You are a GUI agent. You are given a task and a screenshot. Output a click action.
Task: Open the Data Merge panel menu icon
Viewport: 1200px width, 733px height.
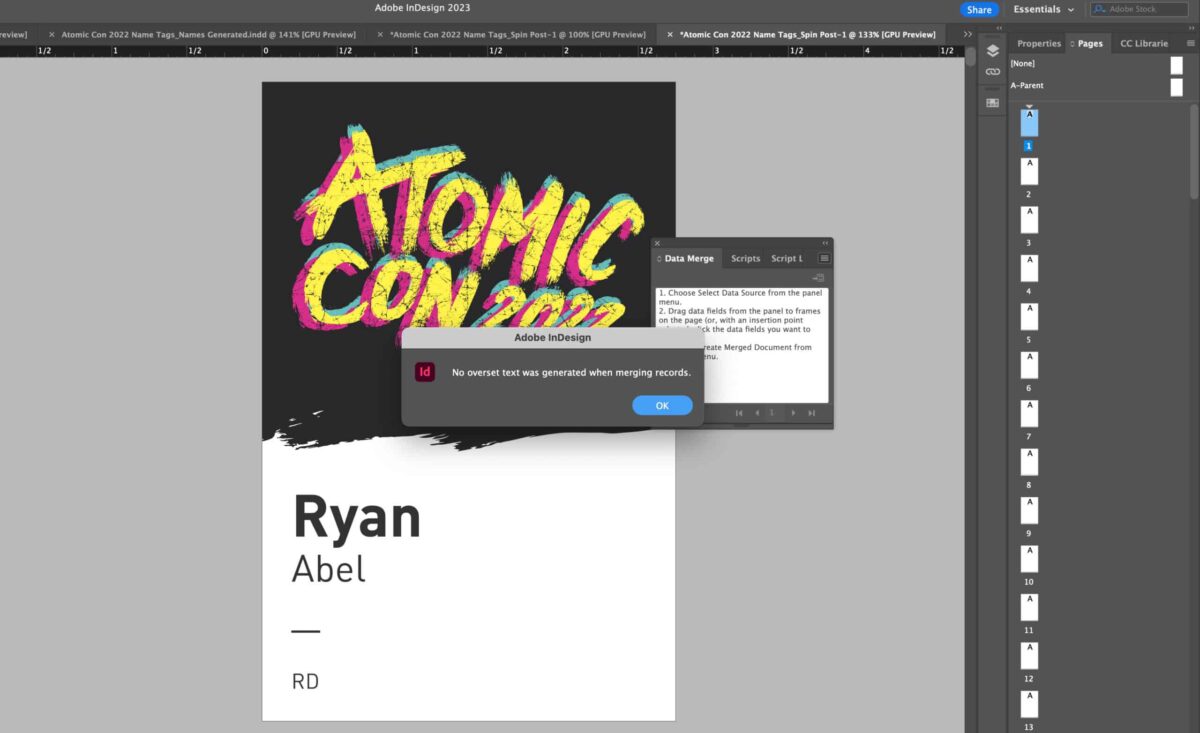point(824,258)
